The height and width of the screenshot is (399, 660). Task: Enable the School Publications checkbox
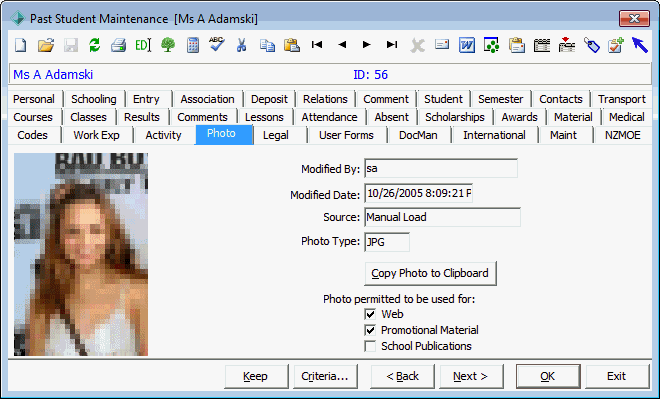click(x=370, y=346)
